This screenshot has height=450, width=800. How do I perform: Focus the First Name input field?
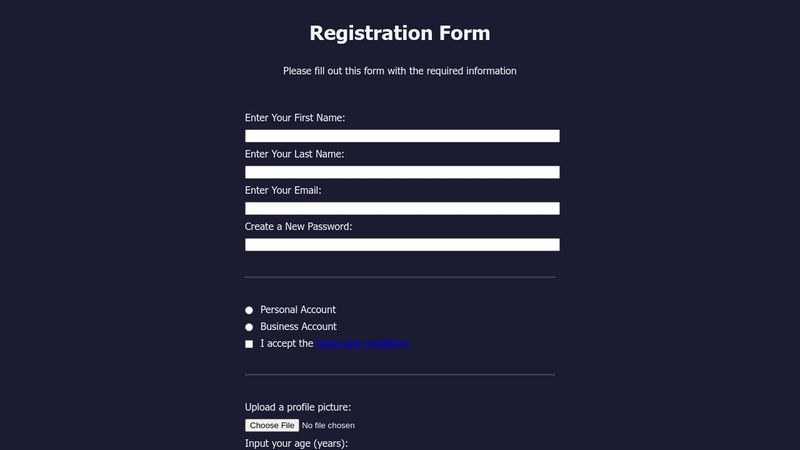tap(402, 136)
